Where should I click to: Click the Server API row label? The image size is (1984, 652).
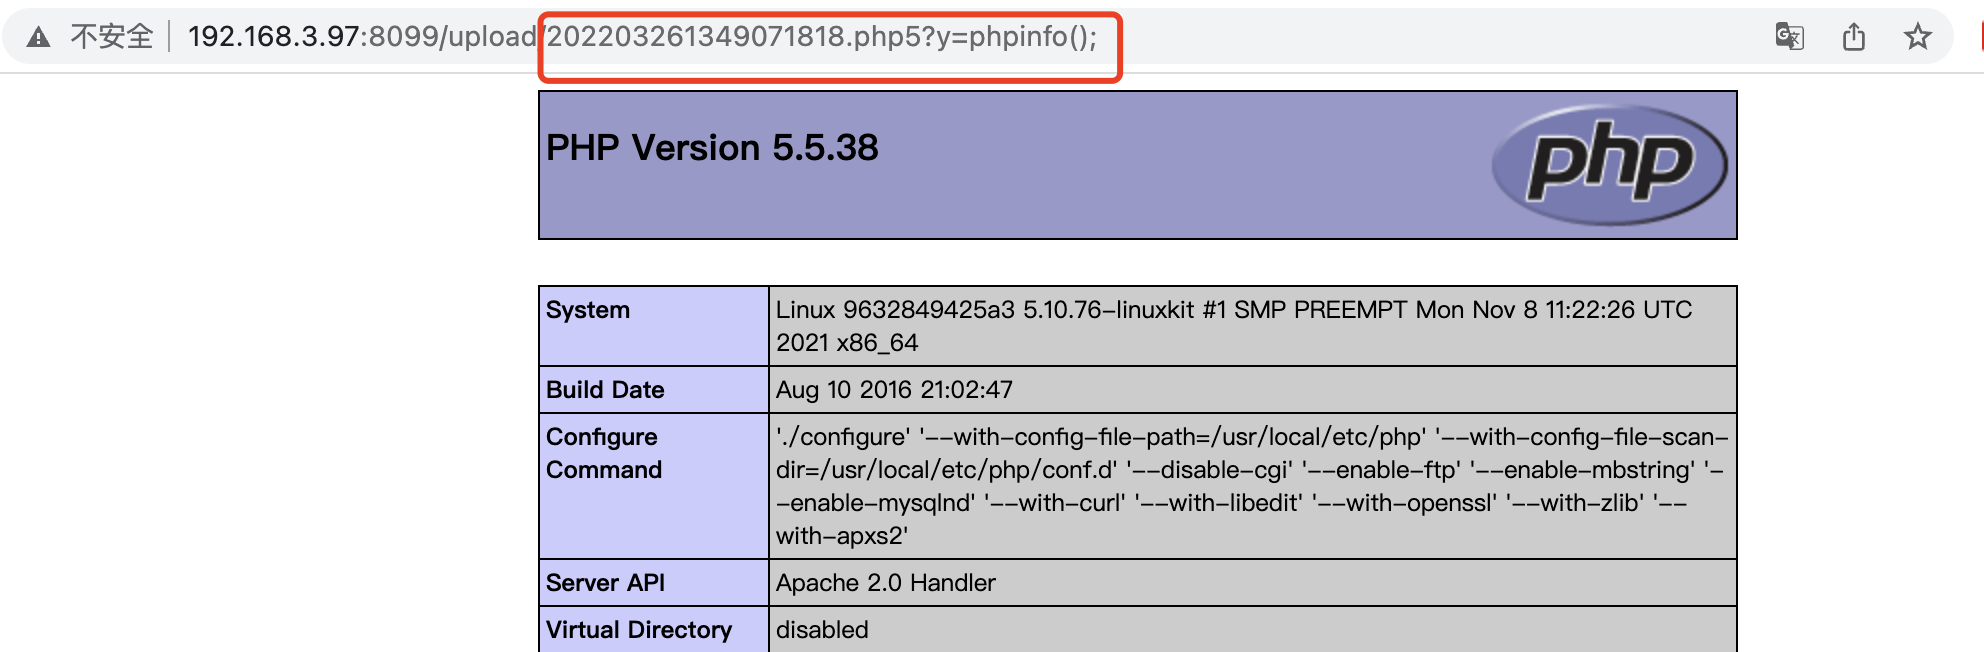pyautogui.click(x=605, y=583)
